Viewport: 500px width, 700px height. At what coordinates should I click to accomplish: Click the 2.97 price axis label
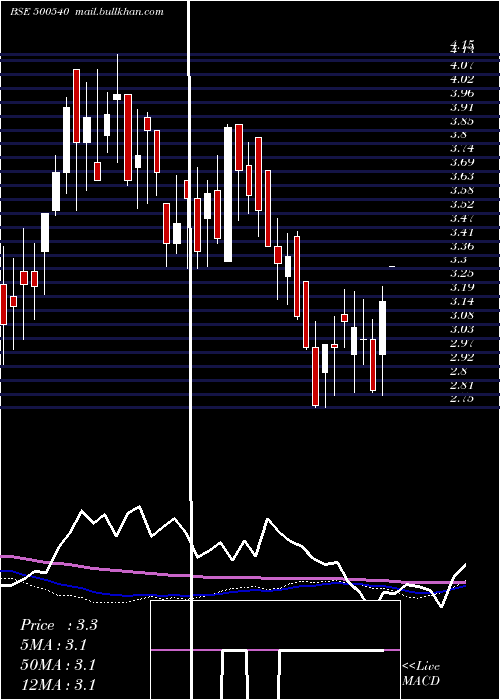(x=462, y=343)
